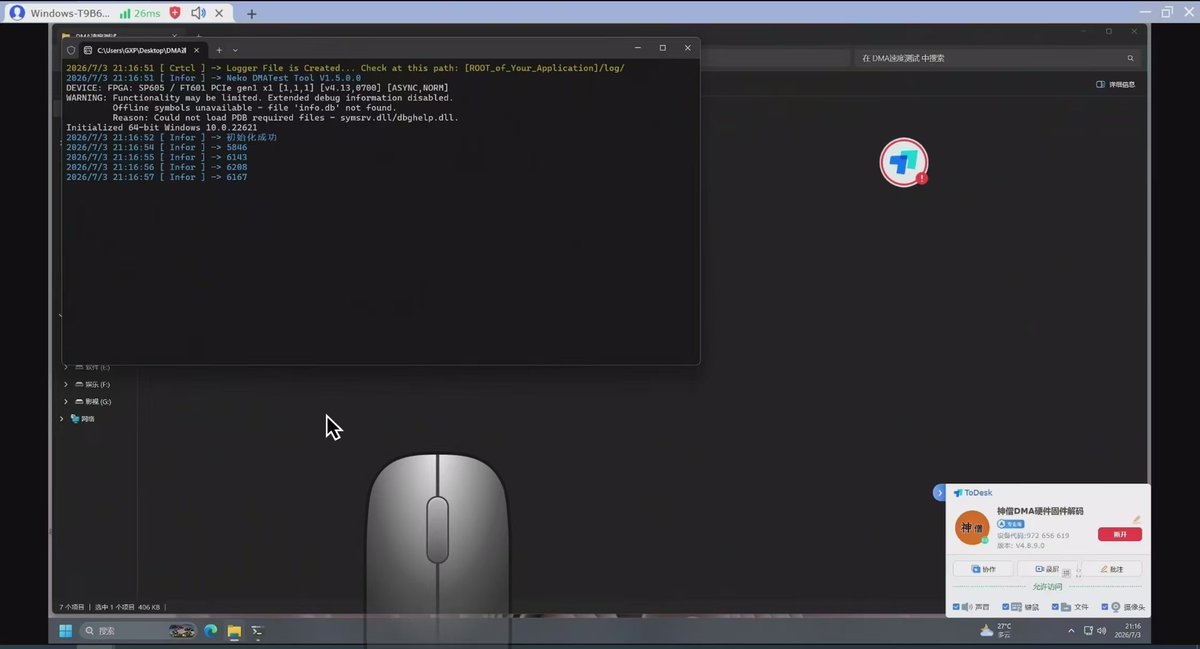The image size is (1200, 649).
Task: Toggle the 摄像头 camera checkbox
Action: pyautogui.click(x=1104, y=607)
